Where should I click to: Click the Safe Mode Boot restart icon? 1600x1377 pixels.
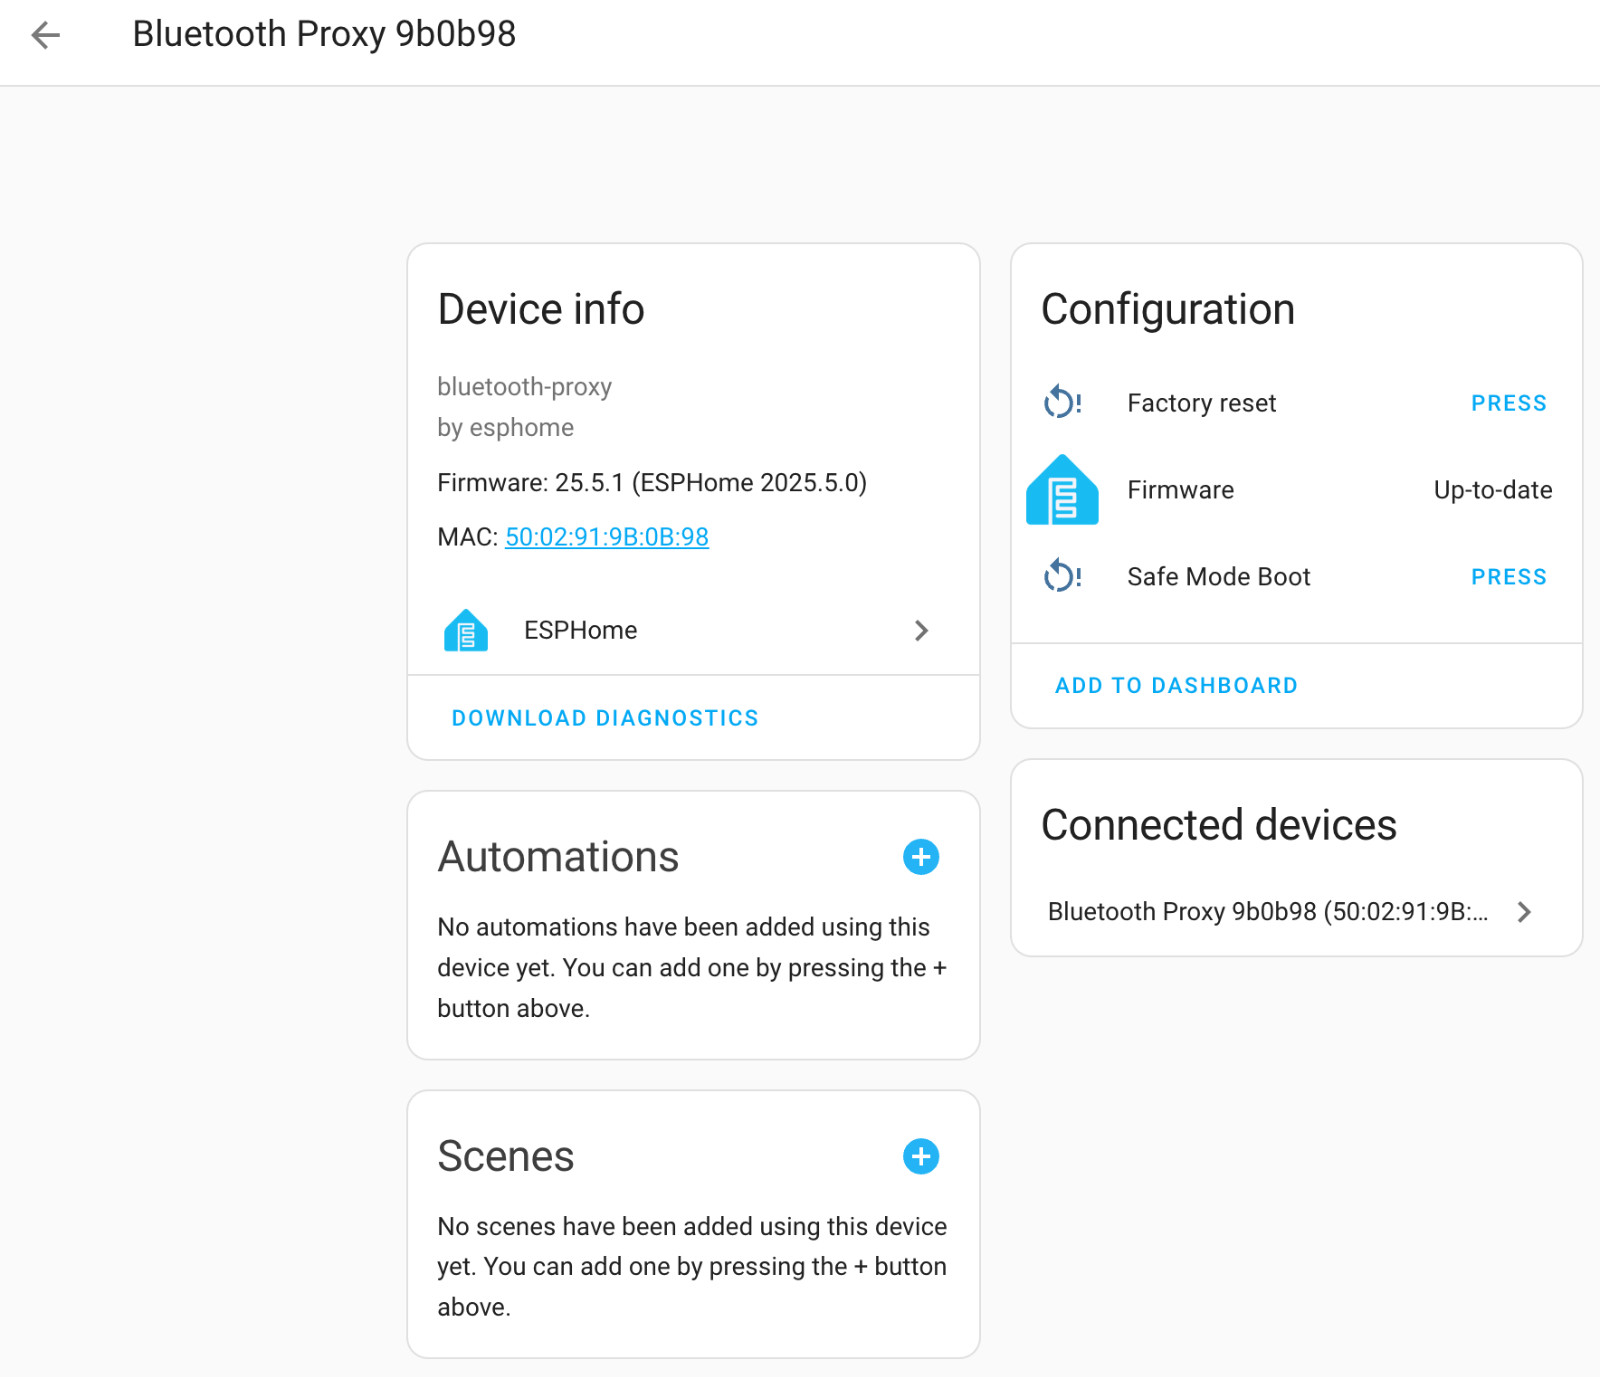click(1062, 576)
